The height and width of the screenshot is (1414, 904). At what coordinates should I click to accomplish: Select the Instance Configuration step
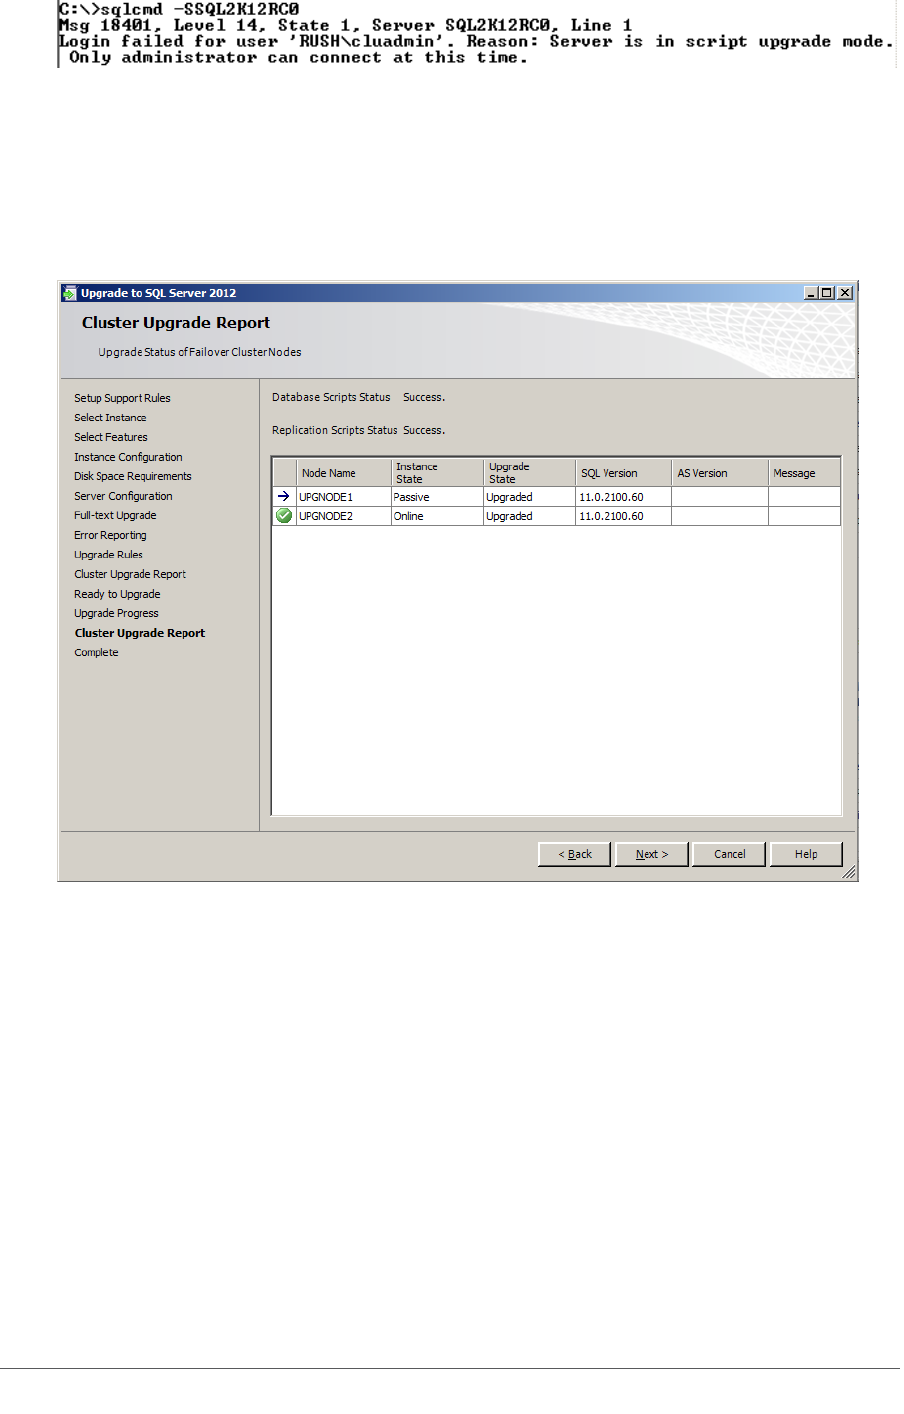pyautogui.click(x=128, y=457)
